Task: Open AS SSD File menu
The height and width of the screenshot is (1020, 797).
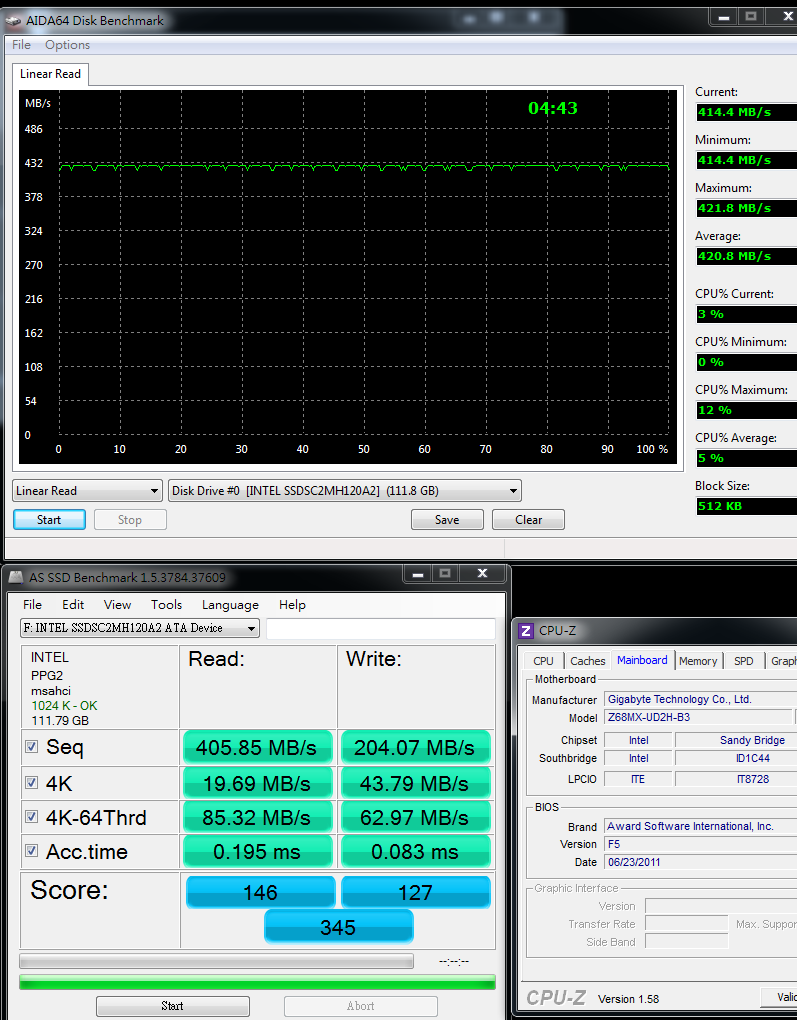Action: (x=33, y=605)
